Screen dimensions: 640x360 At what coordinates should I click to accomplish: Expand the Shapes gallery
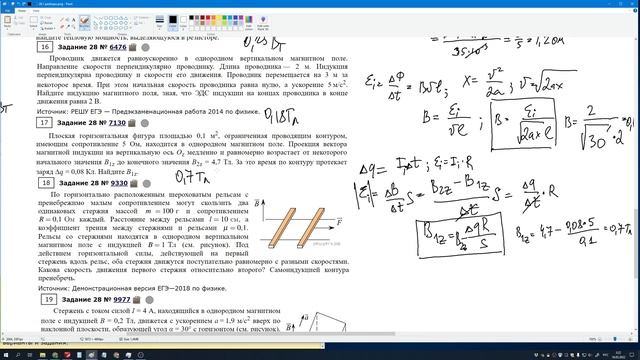pyautogui.click(x=131, y=28)
